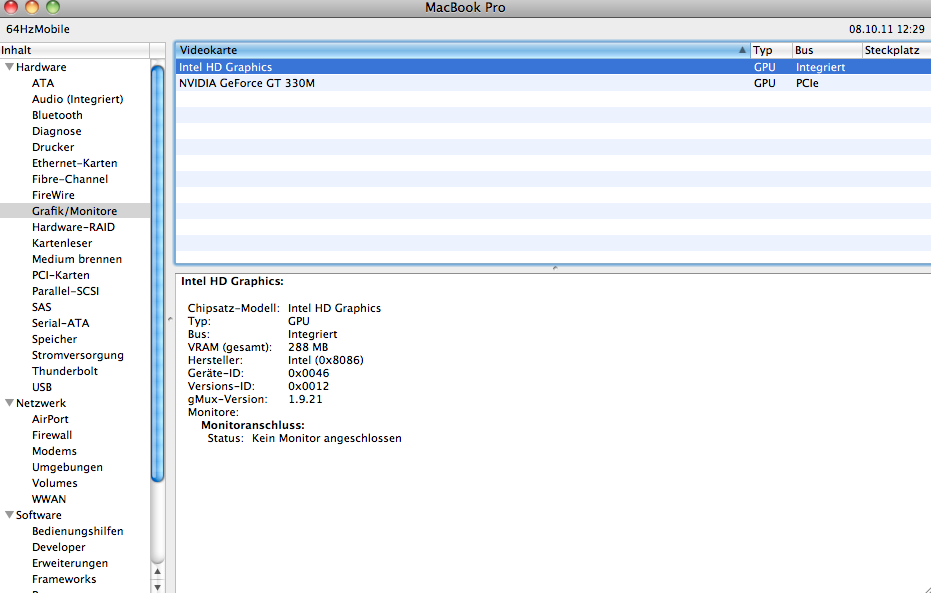Click the Inhalt sidebar header
The image size is (931, 593).
click(x=75, y=50)
